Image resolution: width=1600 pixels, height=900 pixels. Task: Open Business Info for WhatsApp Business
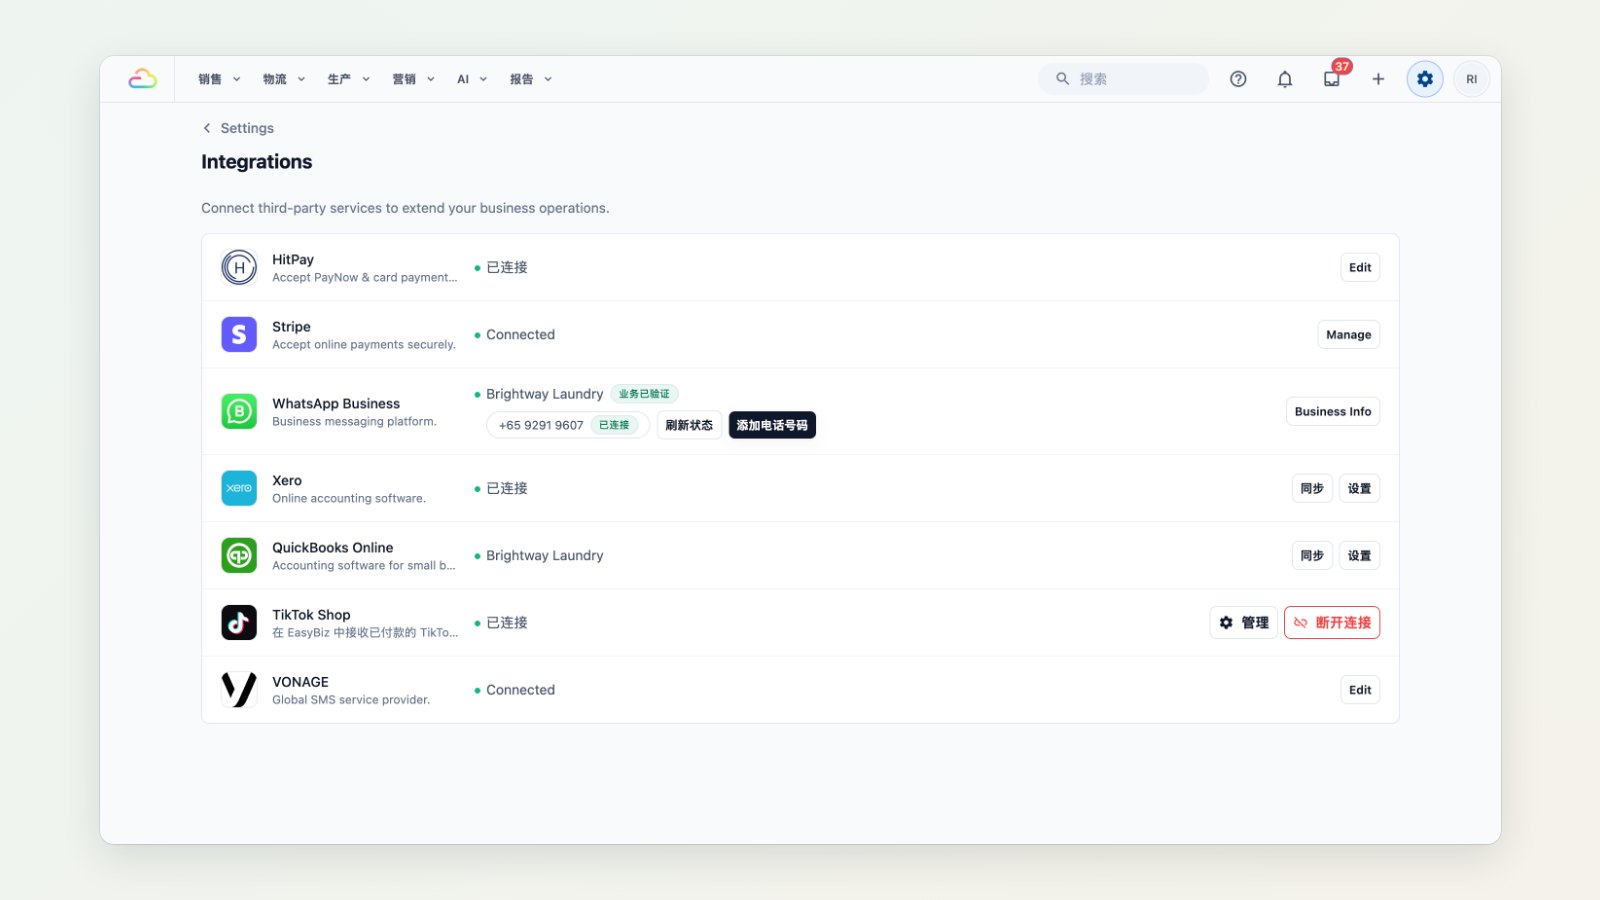point(1333,411)
